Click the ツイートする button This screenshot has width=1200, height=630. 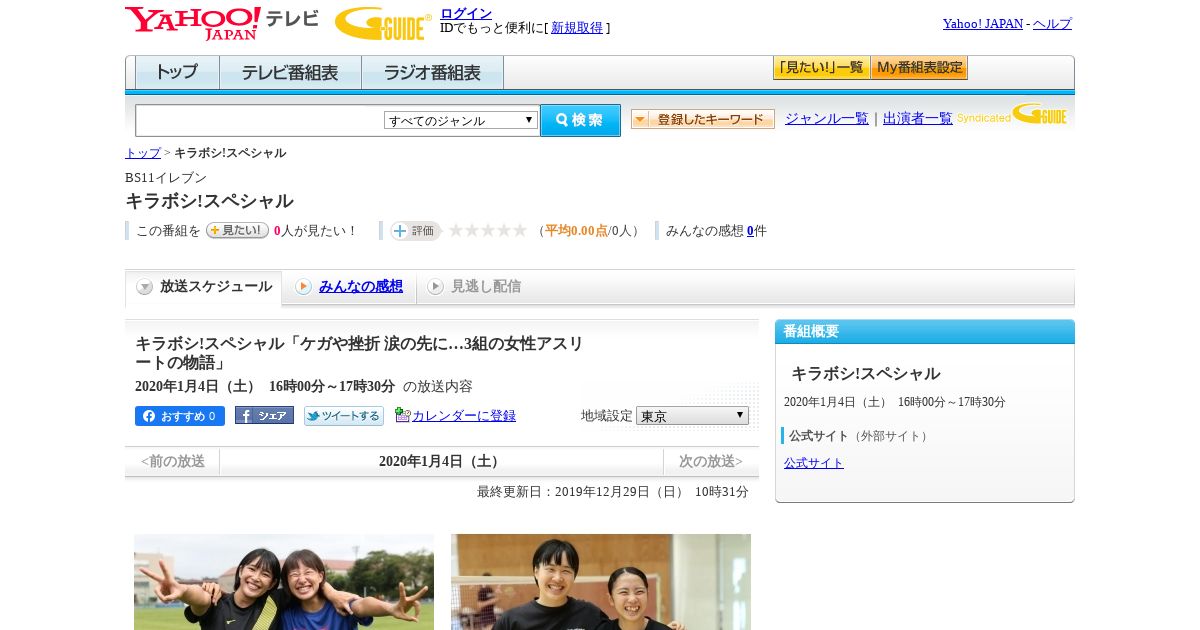[x=344, y=416]
